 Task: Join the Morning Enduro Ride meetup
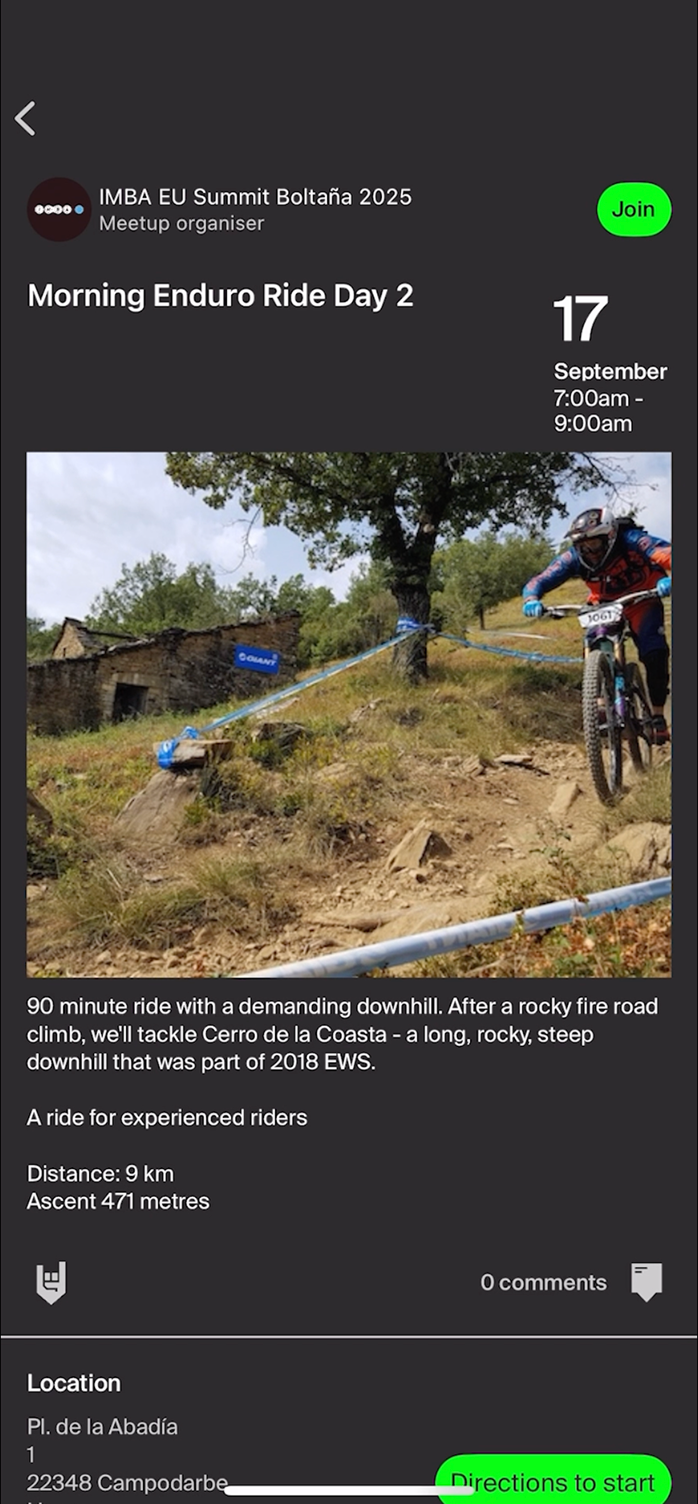(634, 209)
